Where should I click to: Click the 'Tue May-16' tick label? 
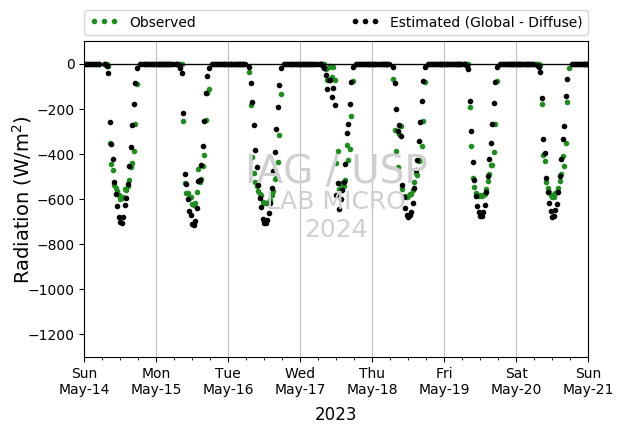pyautogui.click(x=228, y=381)
